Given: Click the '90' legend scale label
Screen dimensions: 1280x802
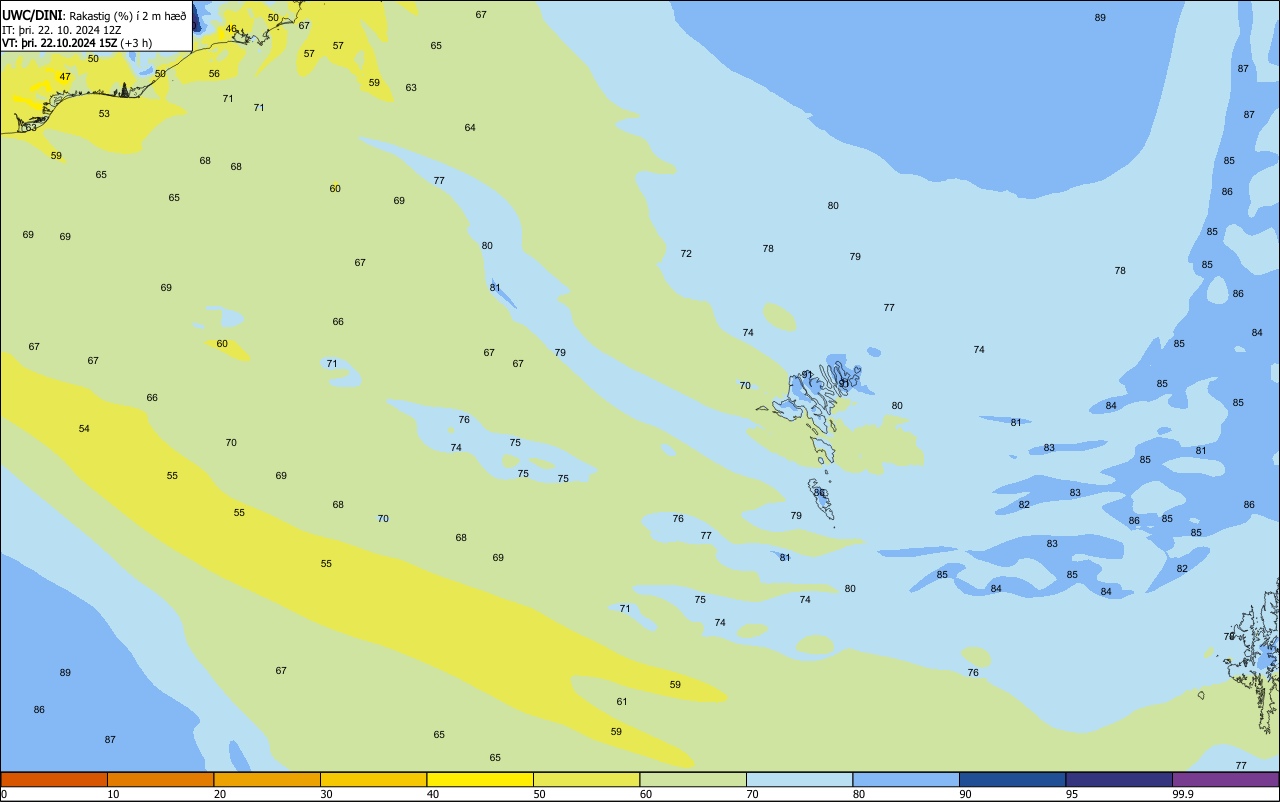Looking at the screenshot, I should point(966,794).
